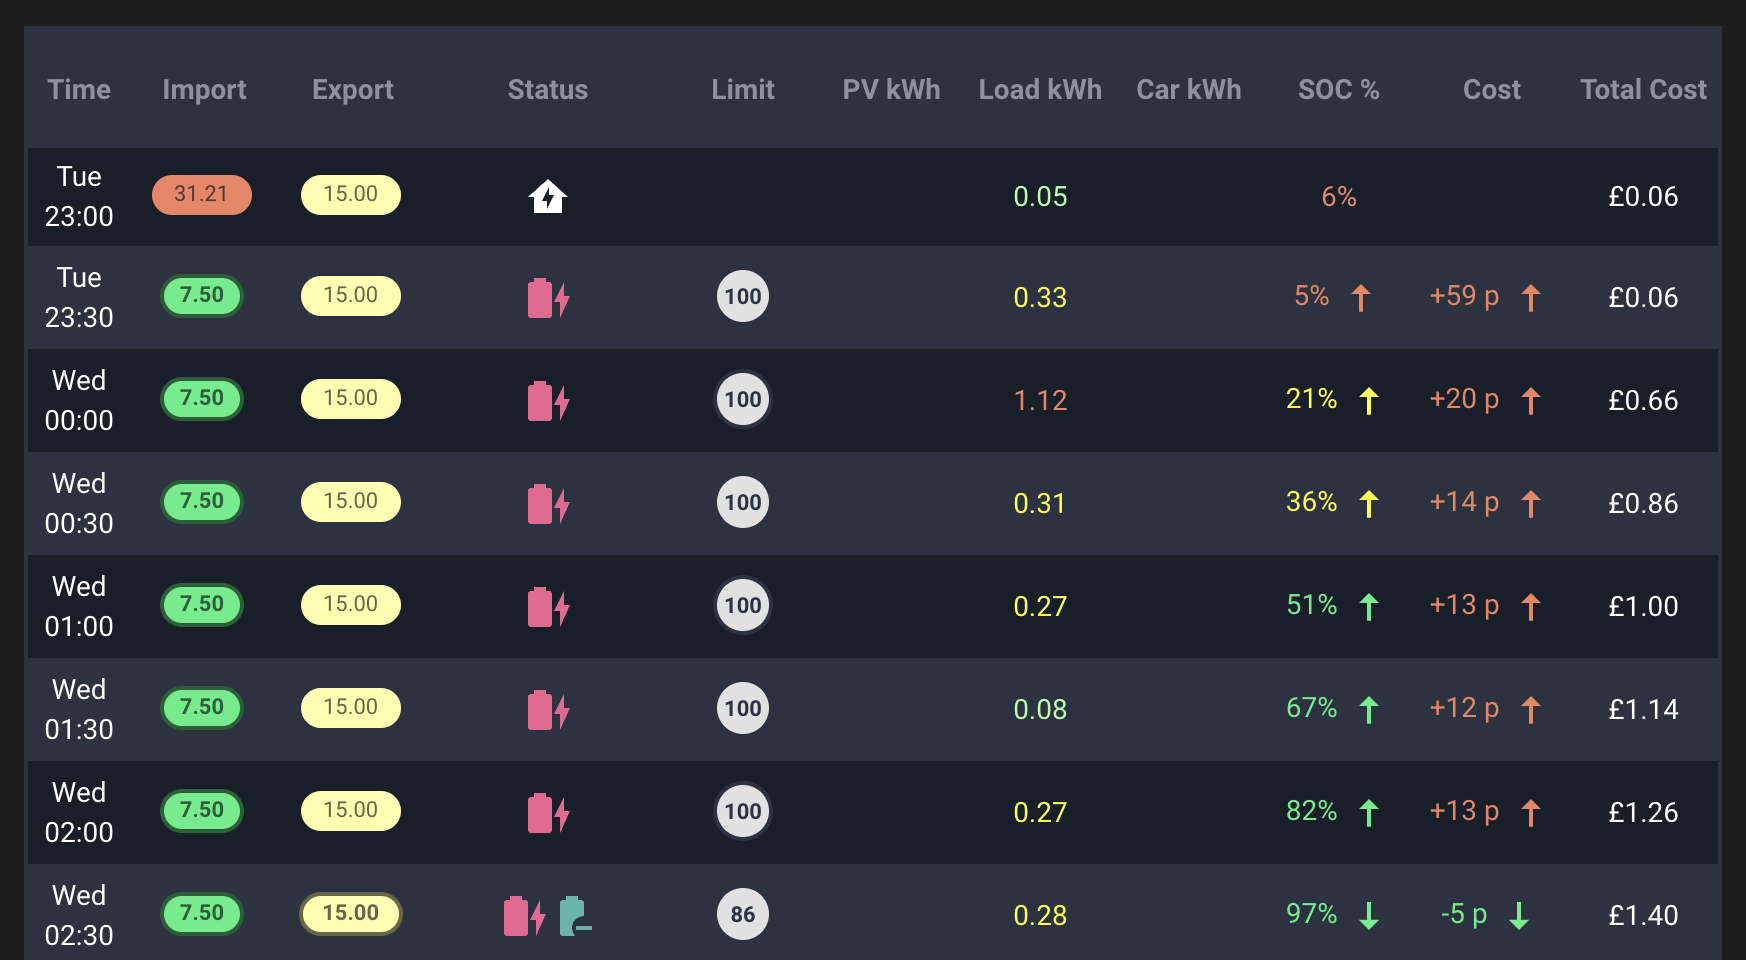Screen dimensions: 1746x960
Task: Click battery charging icon in Tue 23:30 row
Action: click(x=548, y=298)
